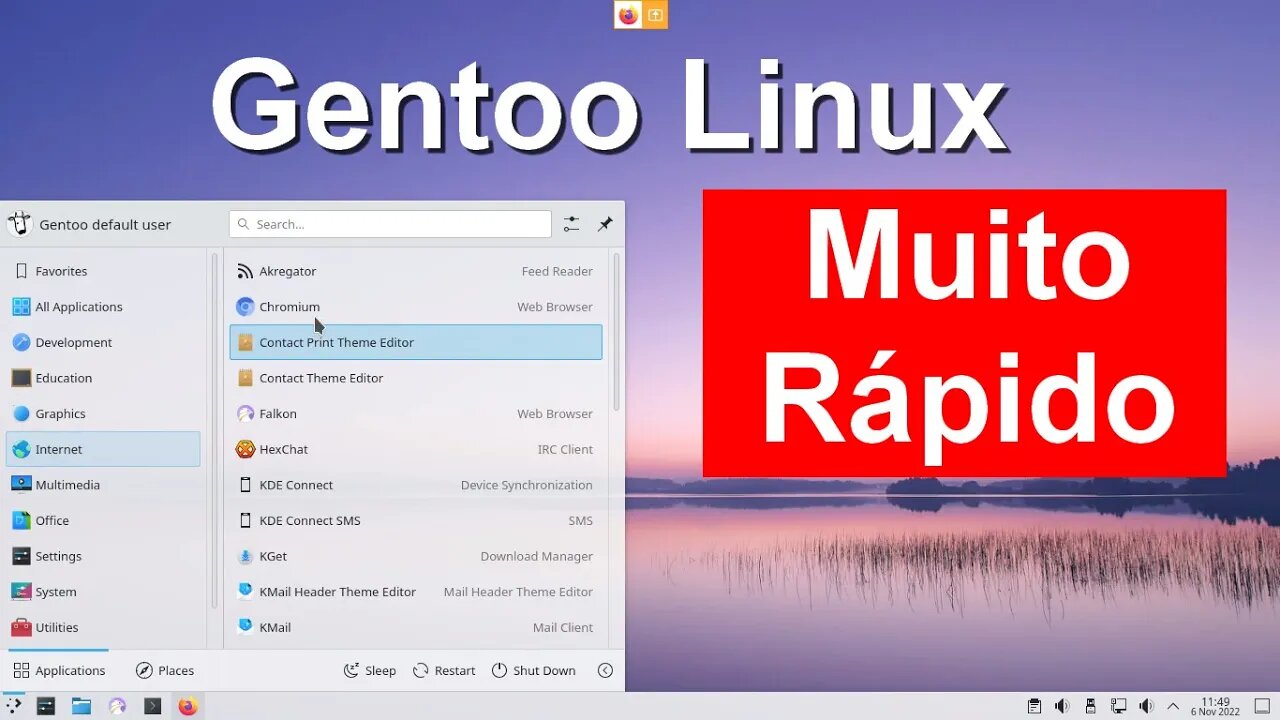The width and height of the screenshot is (1280, 720).
Task: Open Contact Theme Editor
Action: (x=416, y=378)
